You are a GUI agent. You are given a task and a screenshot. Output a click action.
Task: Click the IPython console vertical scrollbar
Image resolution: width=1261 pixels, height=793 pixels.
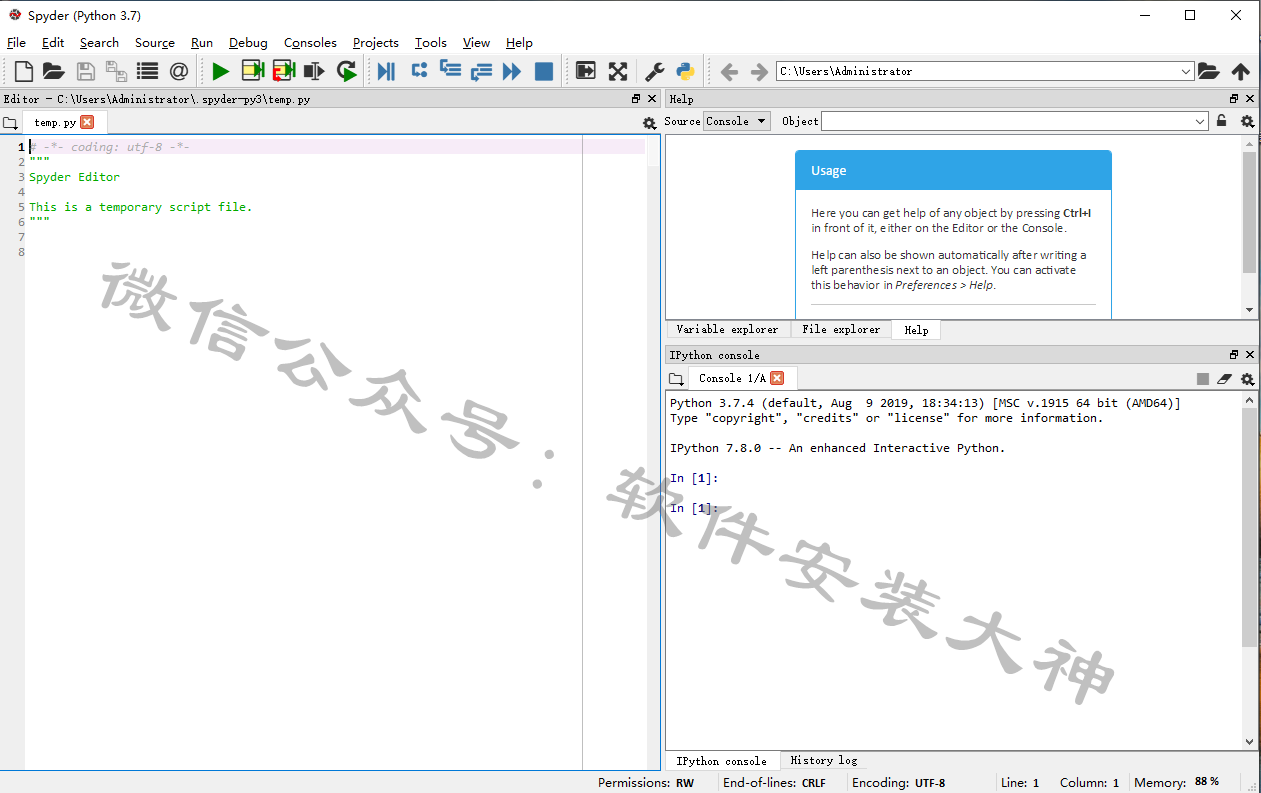click(x=1249, y=527)
